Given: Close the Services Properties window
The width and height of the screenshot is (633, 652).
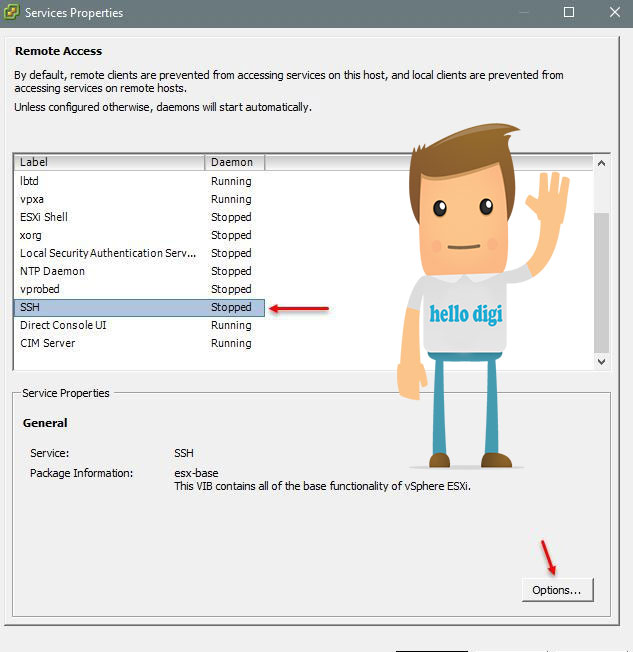Looking at the screenshot, I should coord(615,12).
